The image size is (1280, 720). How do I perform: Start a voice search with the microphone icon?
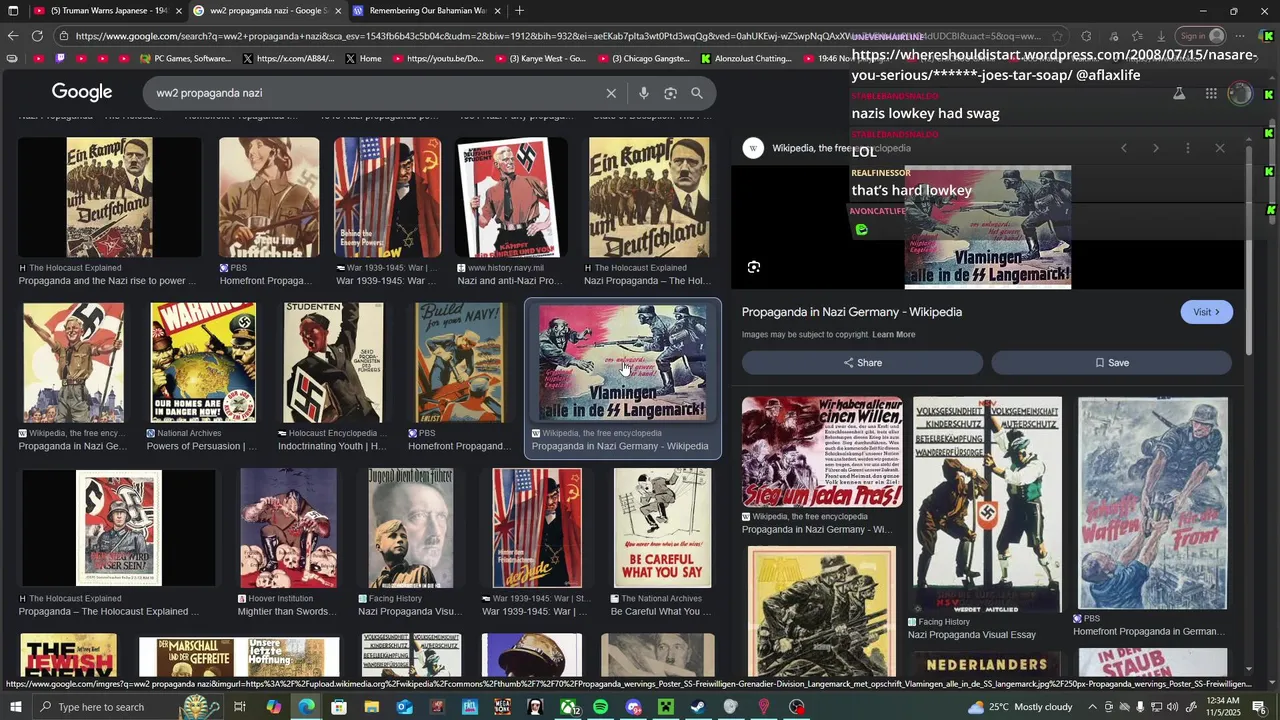tap(643, 93)
